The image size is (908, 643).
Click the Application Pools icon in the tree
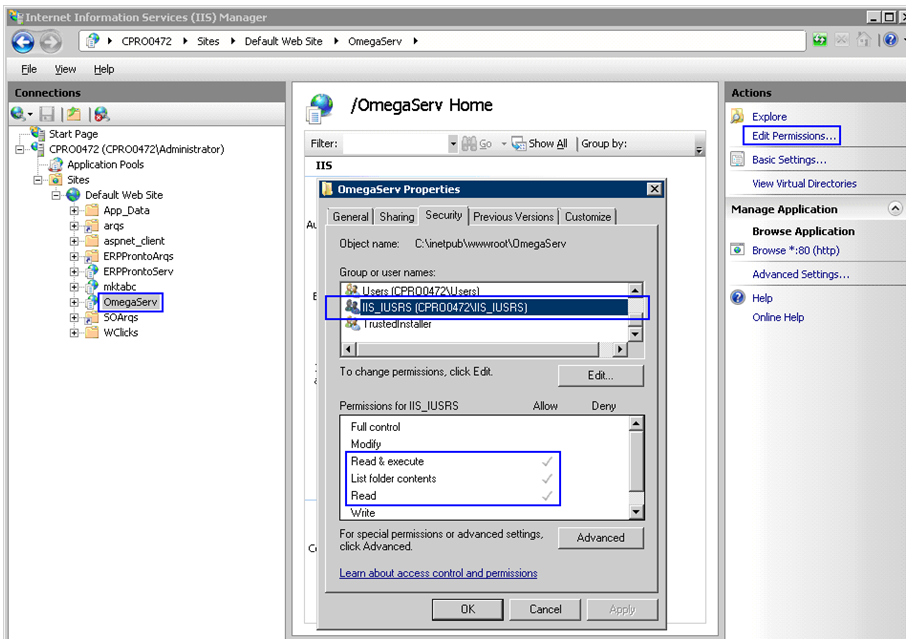click(56, 165)
